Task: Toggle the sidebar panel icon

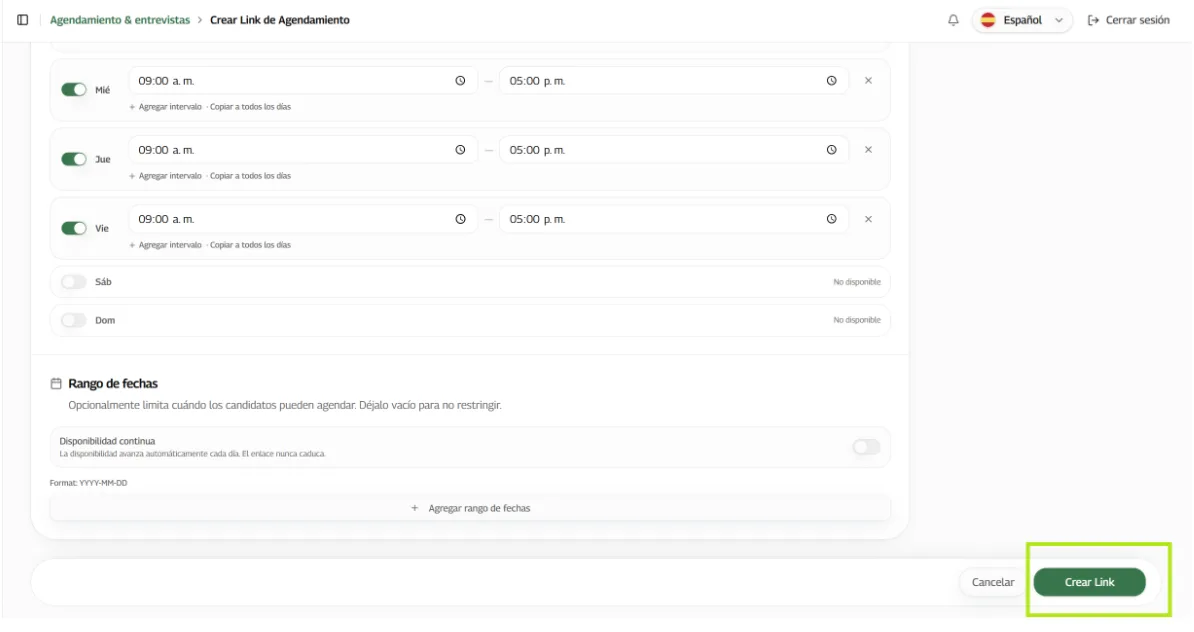Action: tap(23, 20)
